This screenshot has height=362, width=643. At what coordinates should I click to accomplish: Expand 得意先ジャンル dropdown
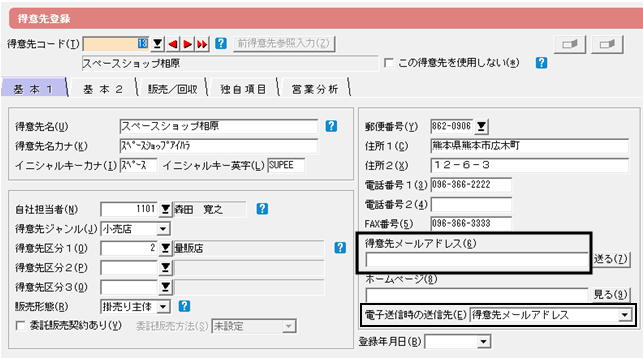pos(163,229)
